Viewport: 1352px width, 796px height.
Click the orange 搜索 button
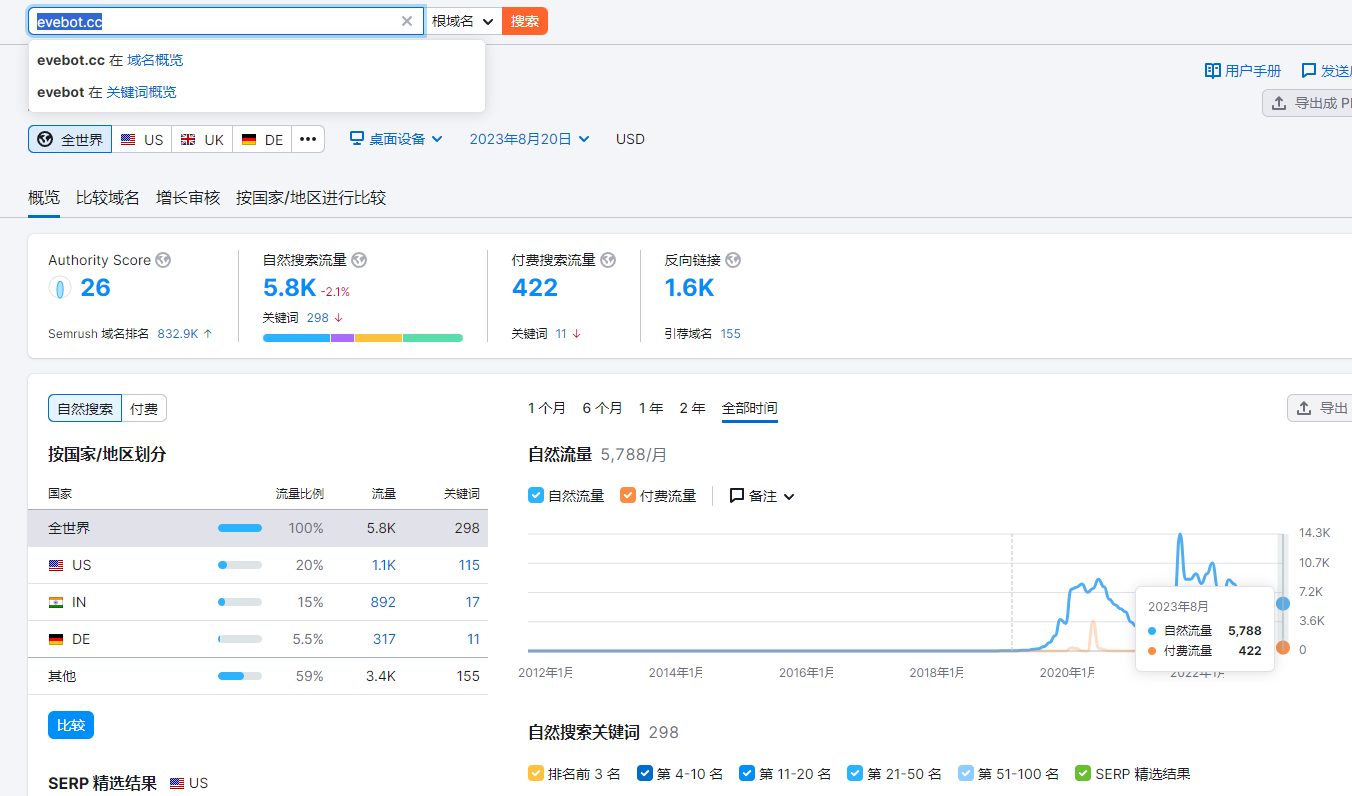525,21
